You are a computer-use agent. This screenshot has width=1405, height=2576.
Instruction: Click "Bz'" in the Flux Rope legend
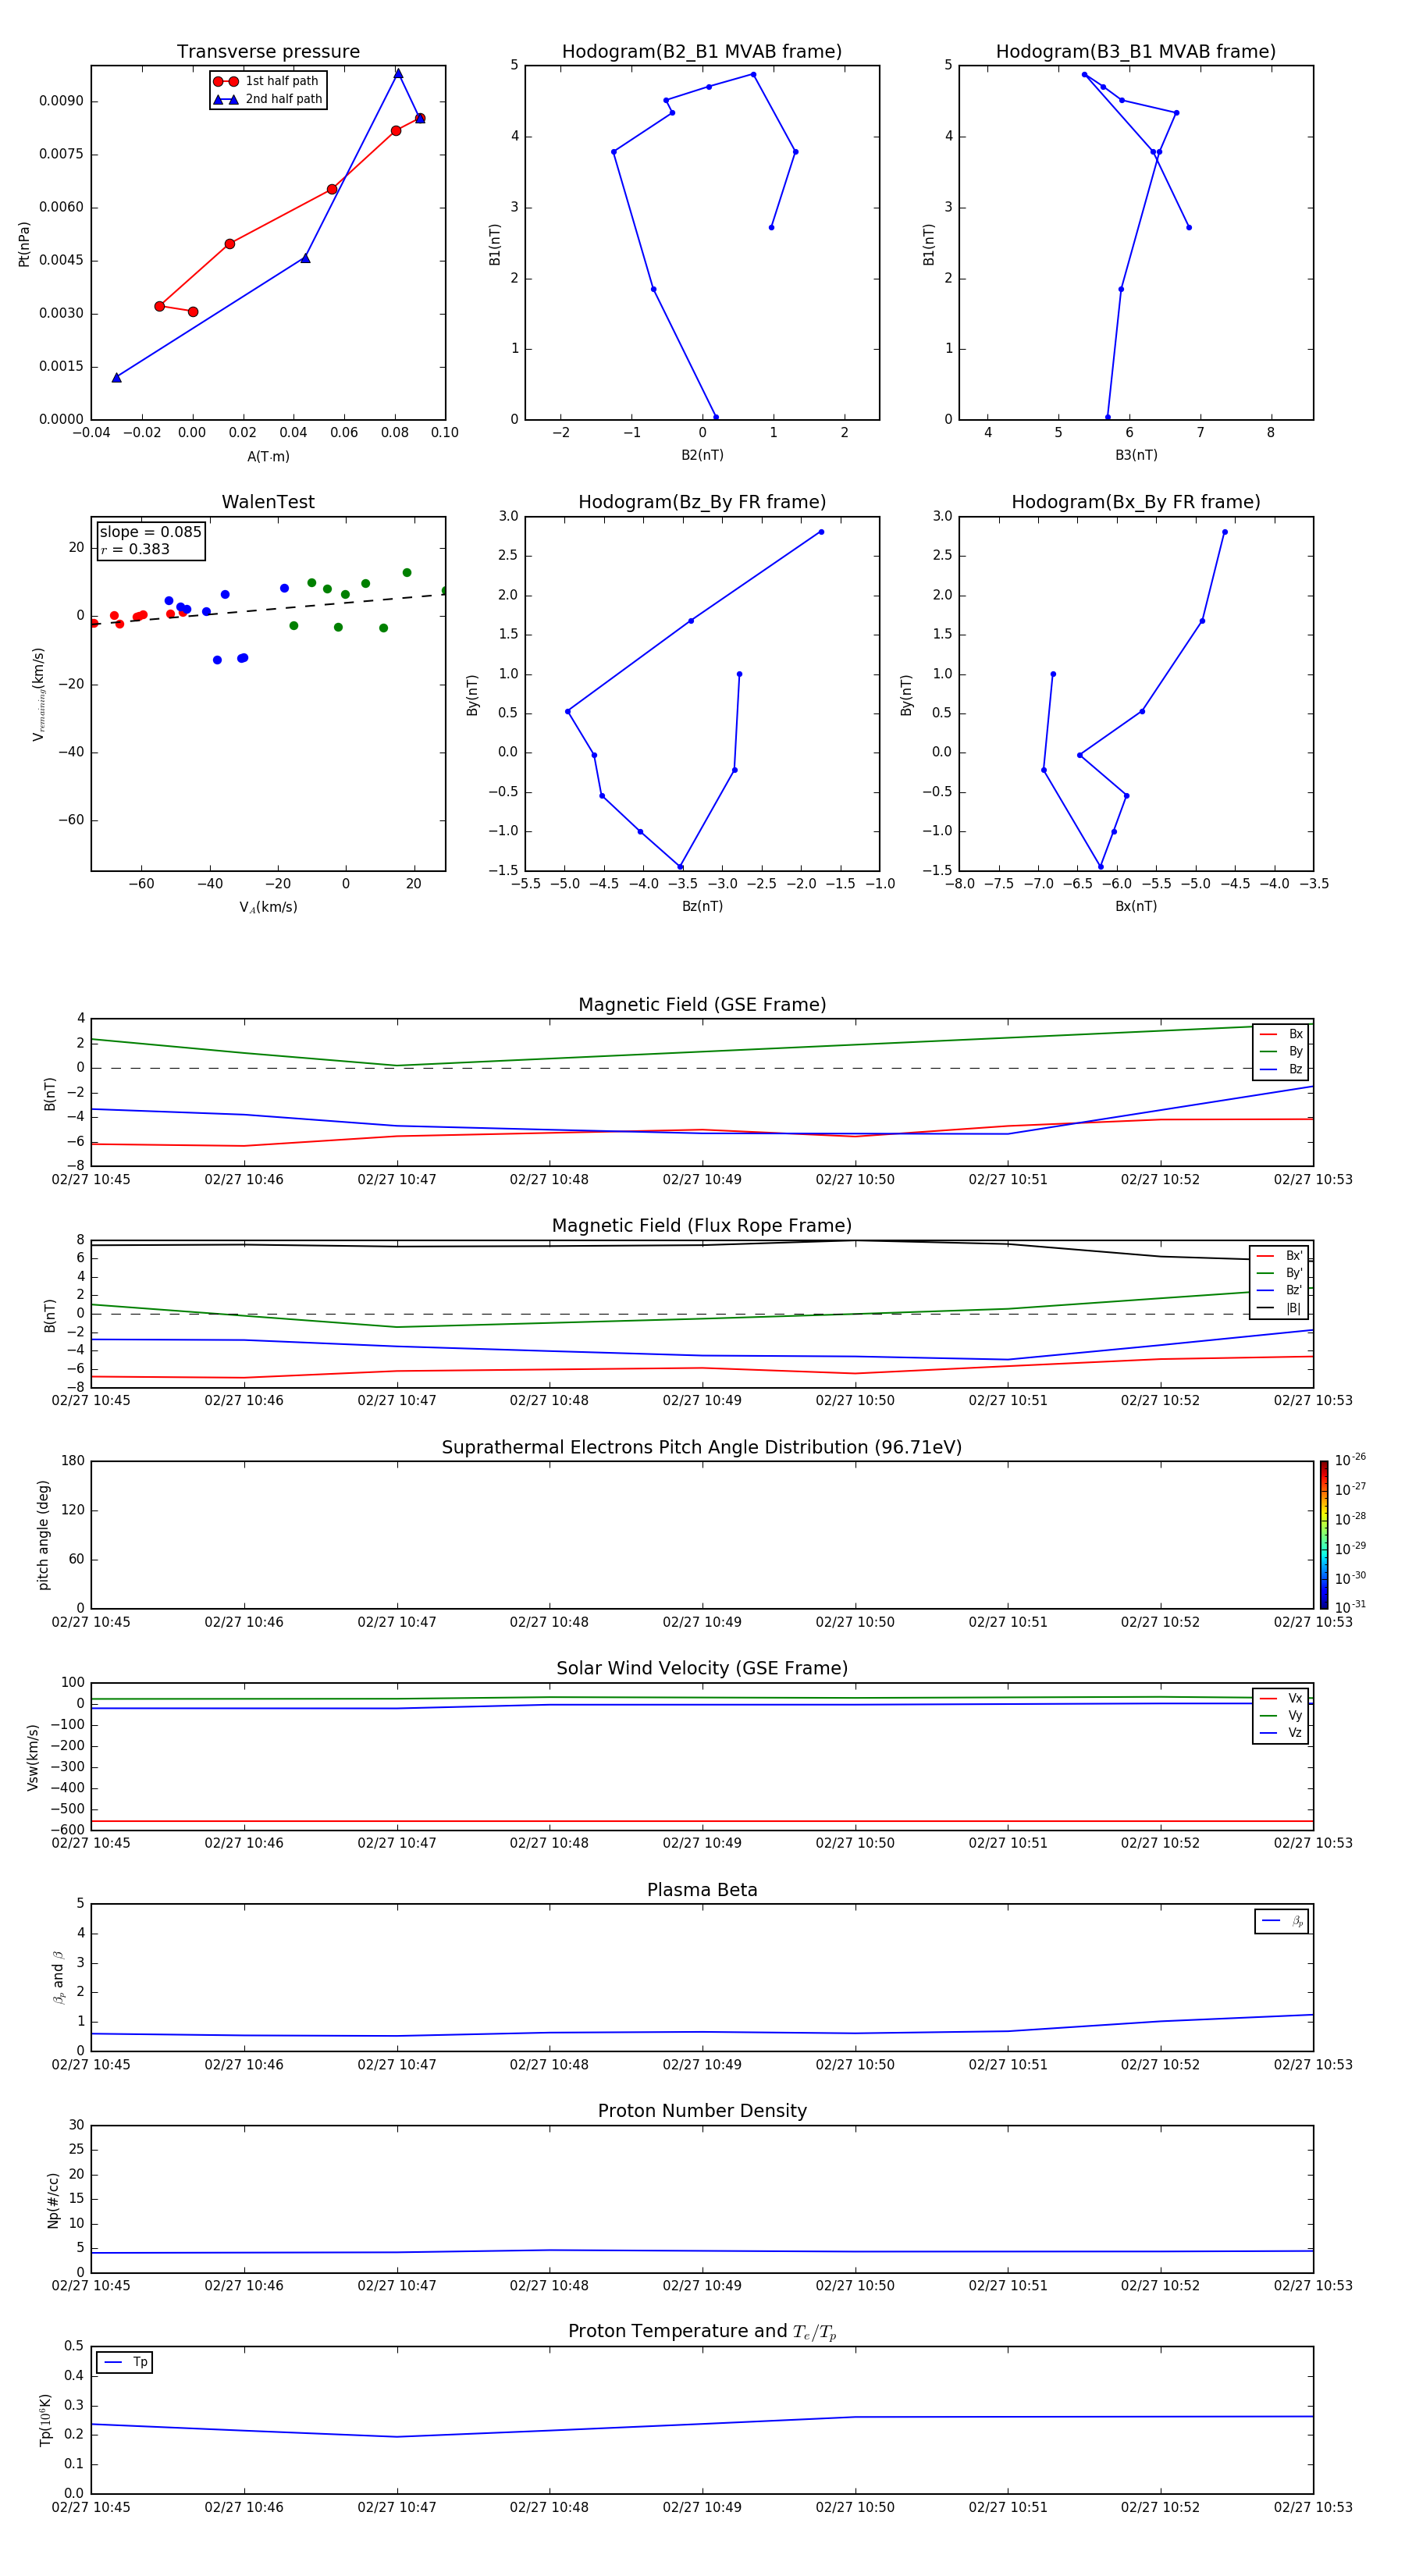[1294, 1290]
